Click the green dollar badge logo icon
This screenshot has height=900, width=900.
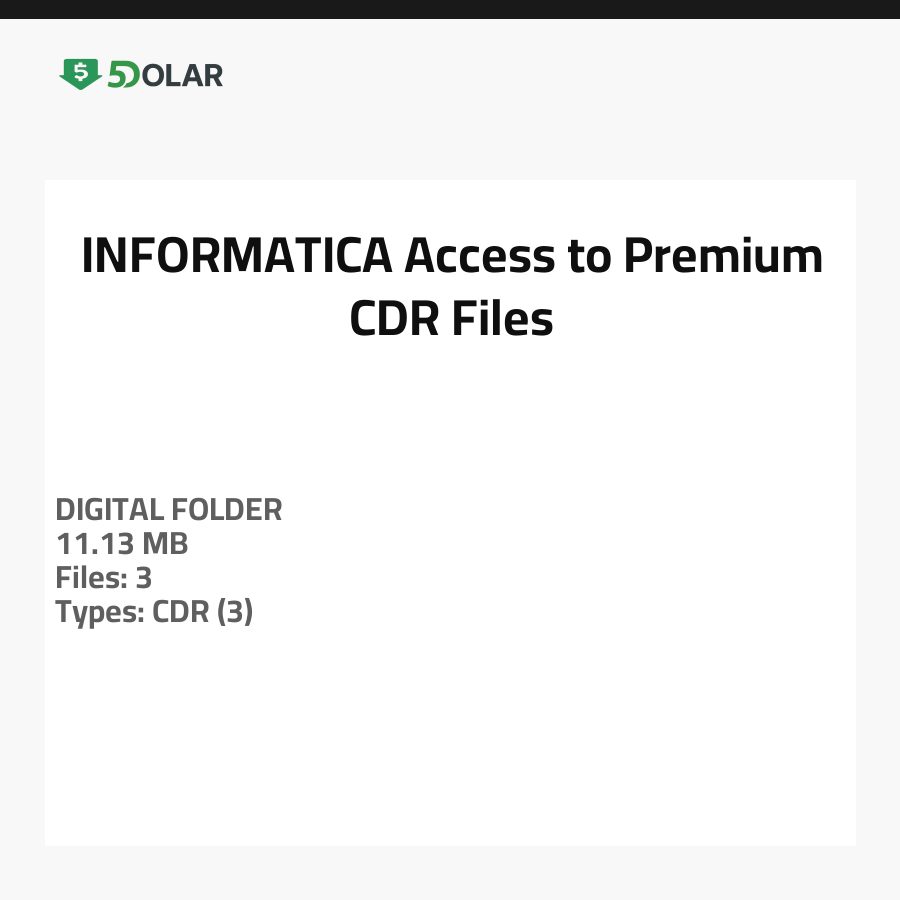[x=80, y=73]
